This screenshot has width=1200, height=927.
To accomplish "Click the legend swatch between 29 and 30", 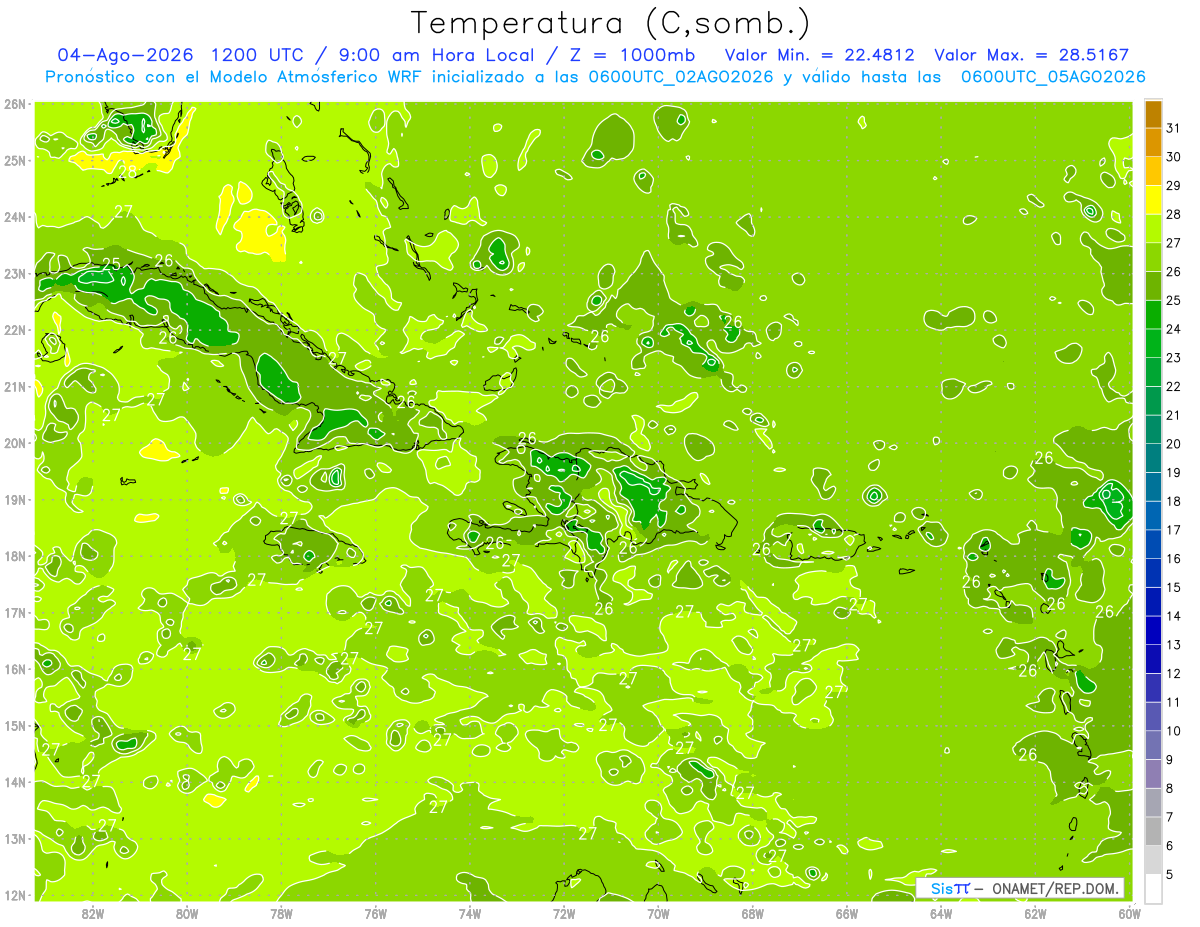I will tap(1153, 171).
